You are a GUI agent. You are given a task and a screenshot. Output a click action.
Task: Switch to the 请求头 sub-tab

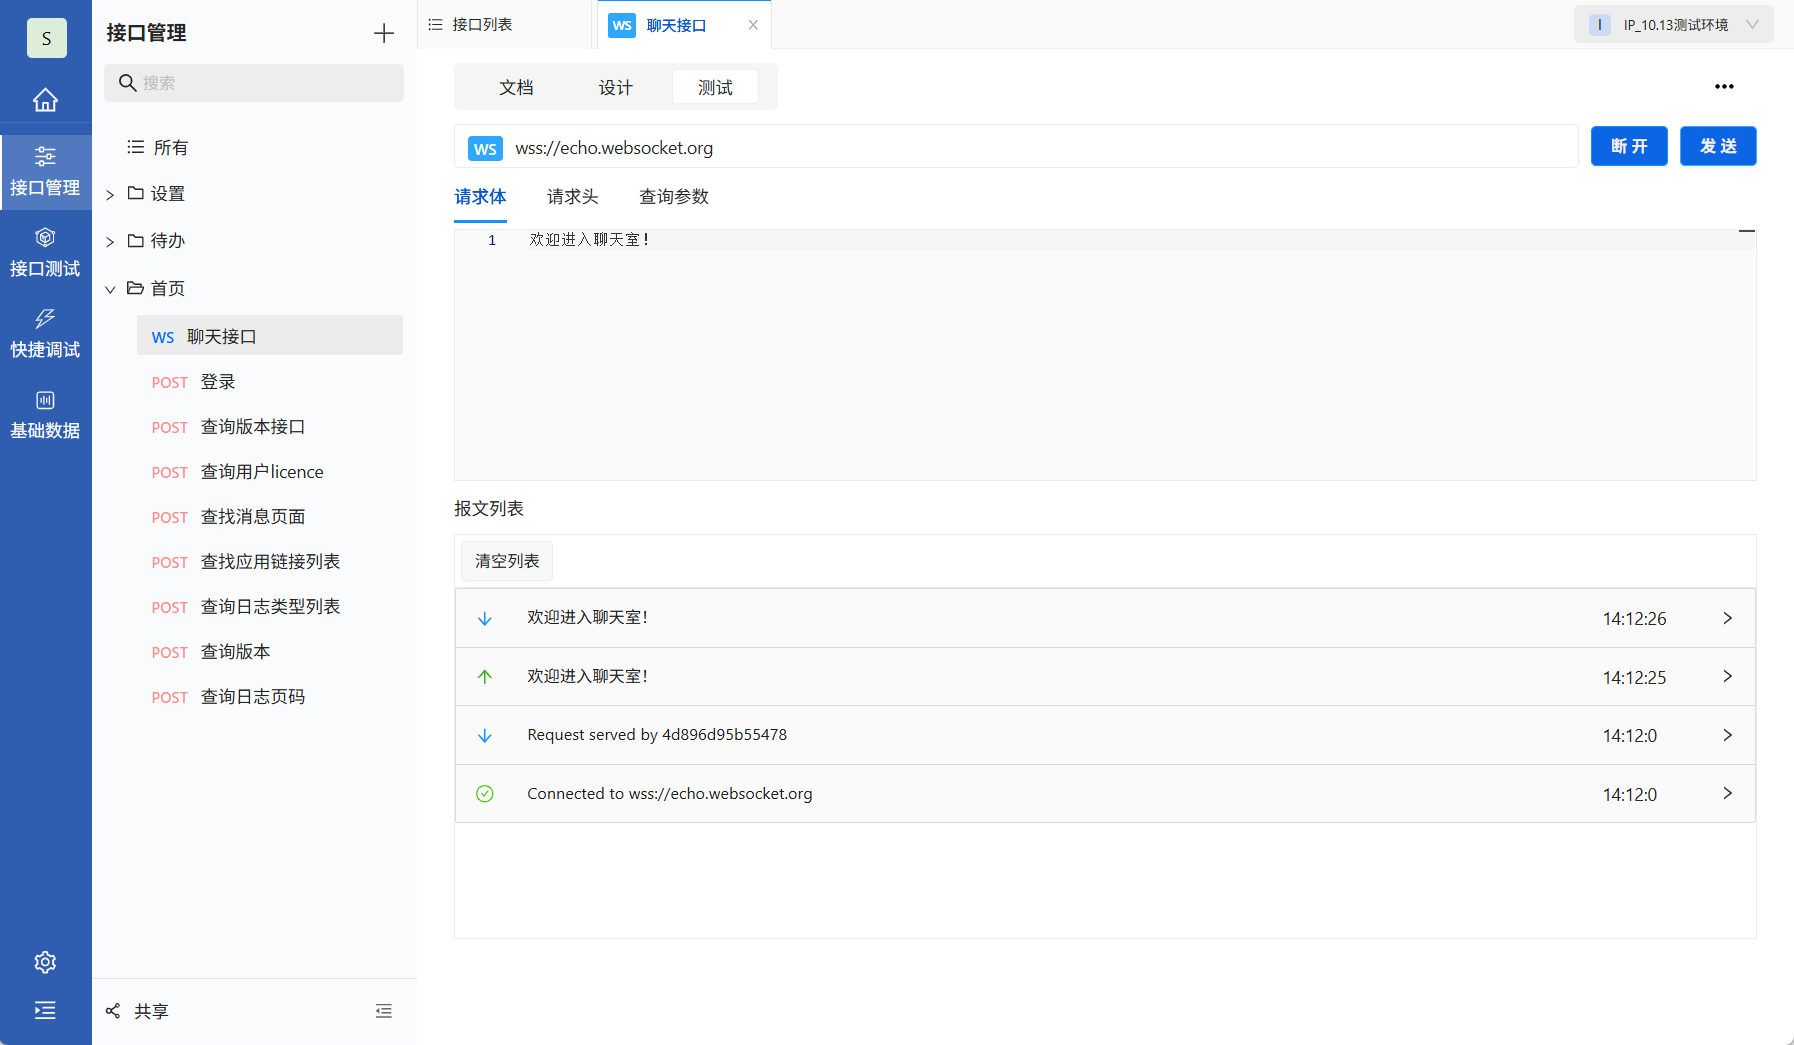coord(572,197)
